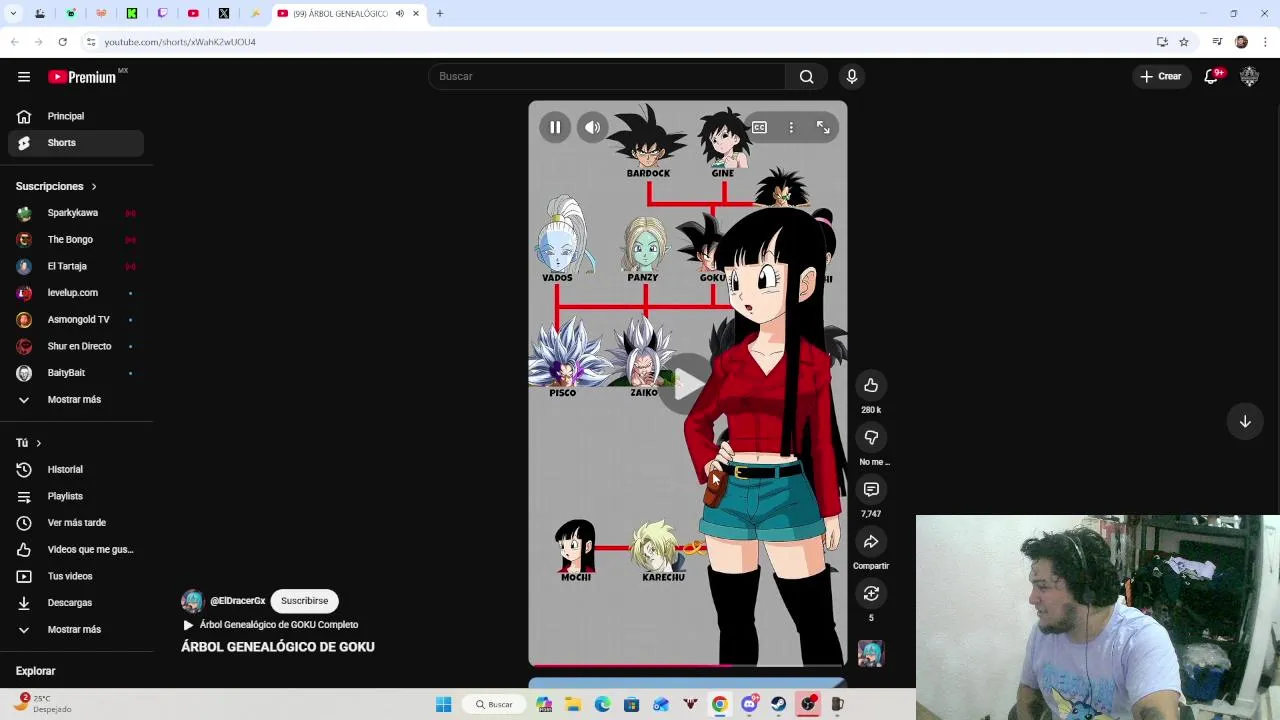Open a new browser tab
The height and width of the screenshot is (720, 1280).
coord(440,13)
